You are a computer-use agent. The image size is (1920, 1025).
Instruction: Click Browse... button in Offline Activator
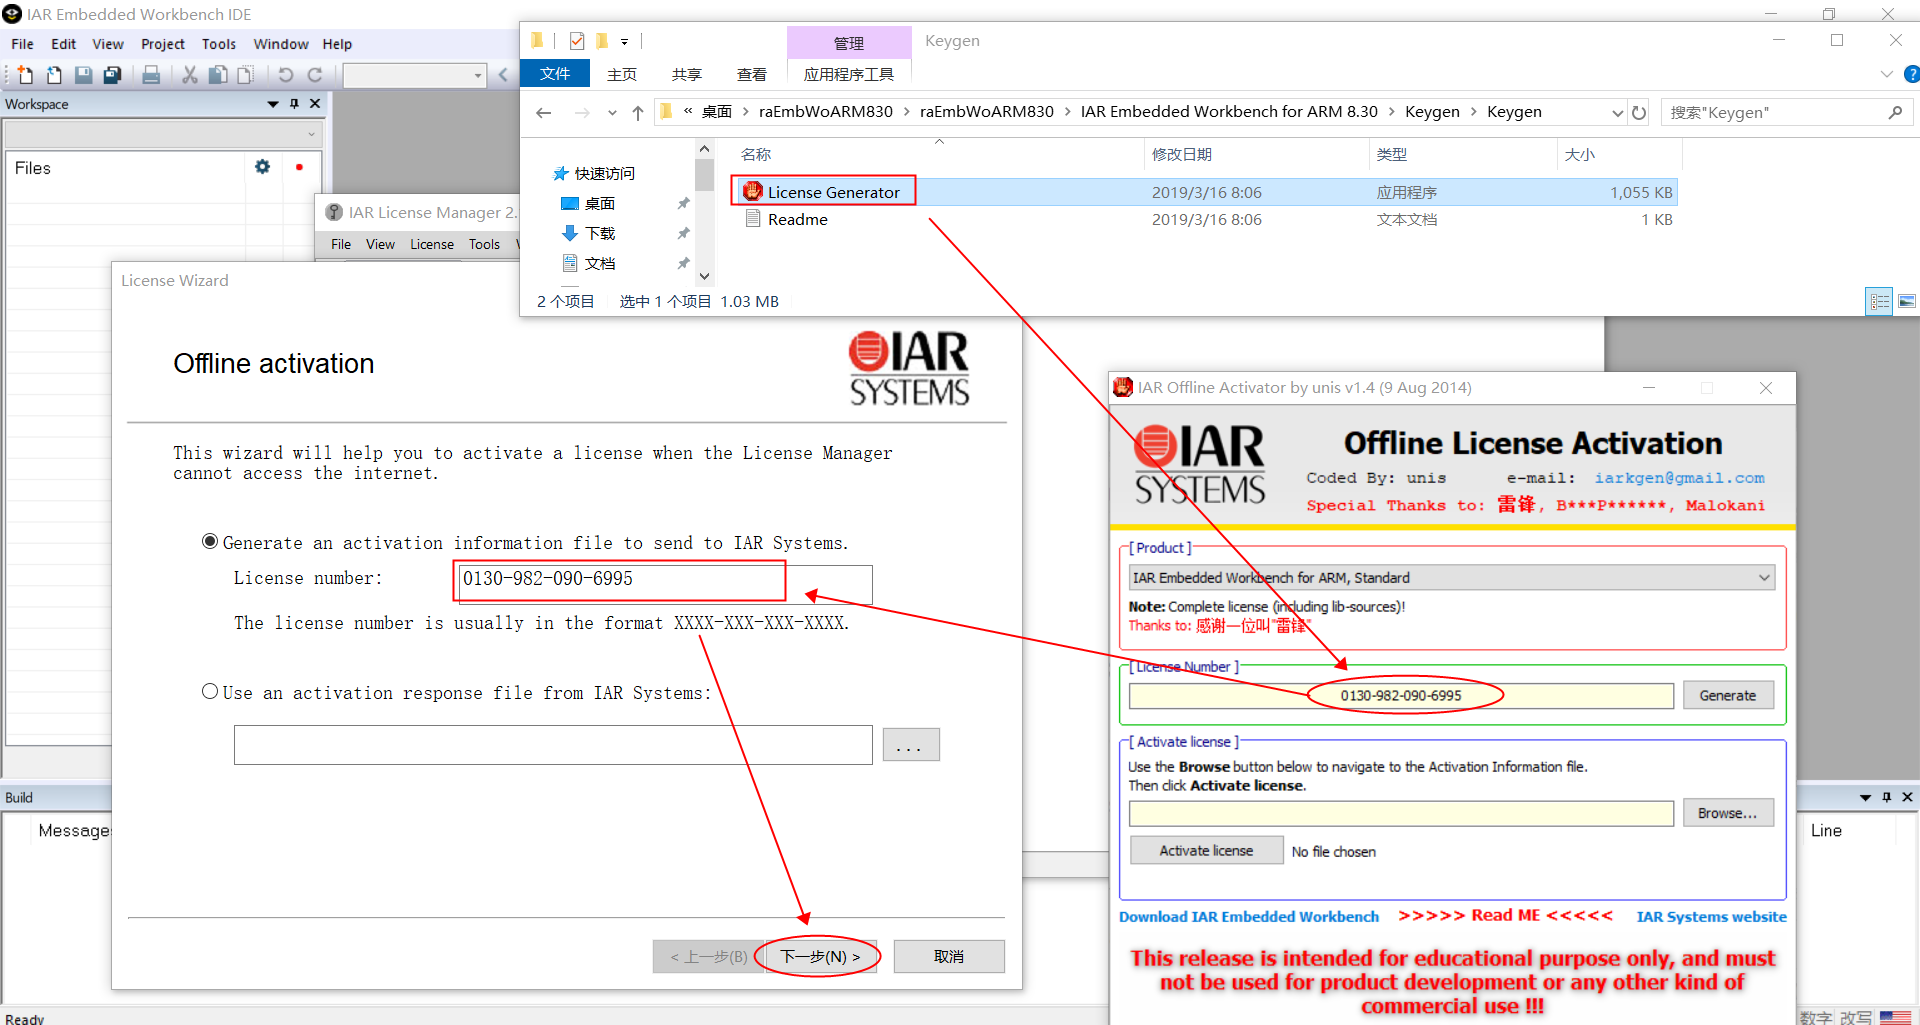tap(1727, 813)
